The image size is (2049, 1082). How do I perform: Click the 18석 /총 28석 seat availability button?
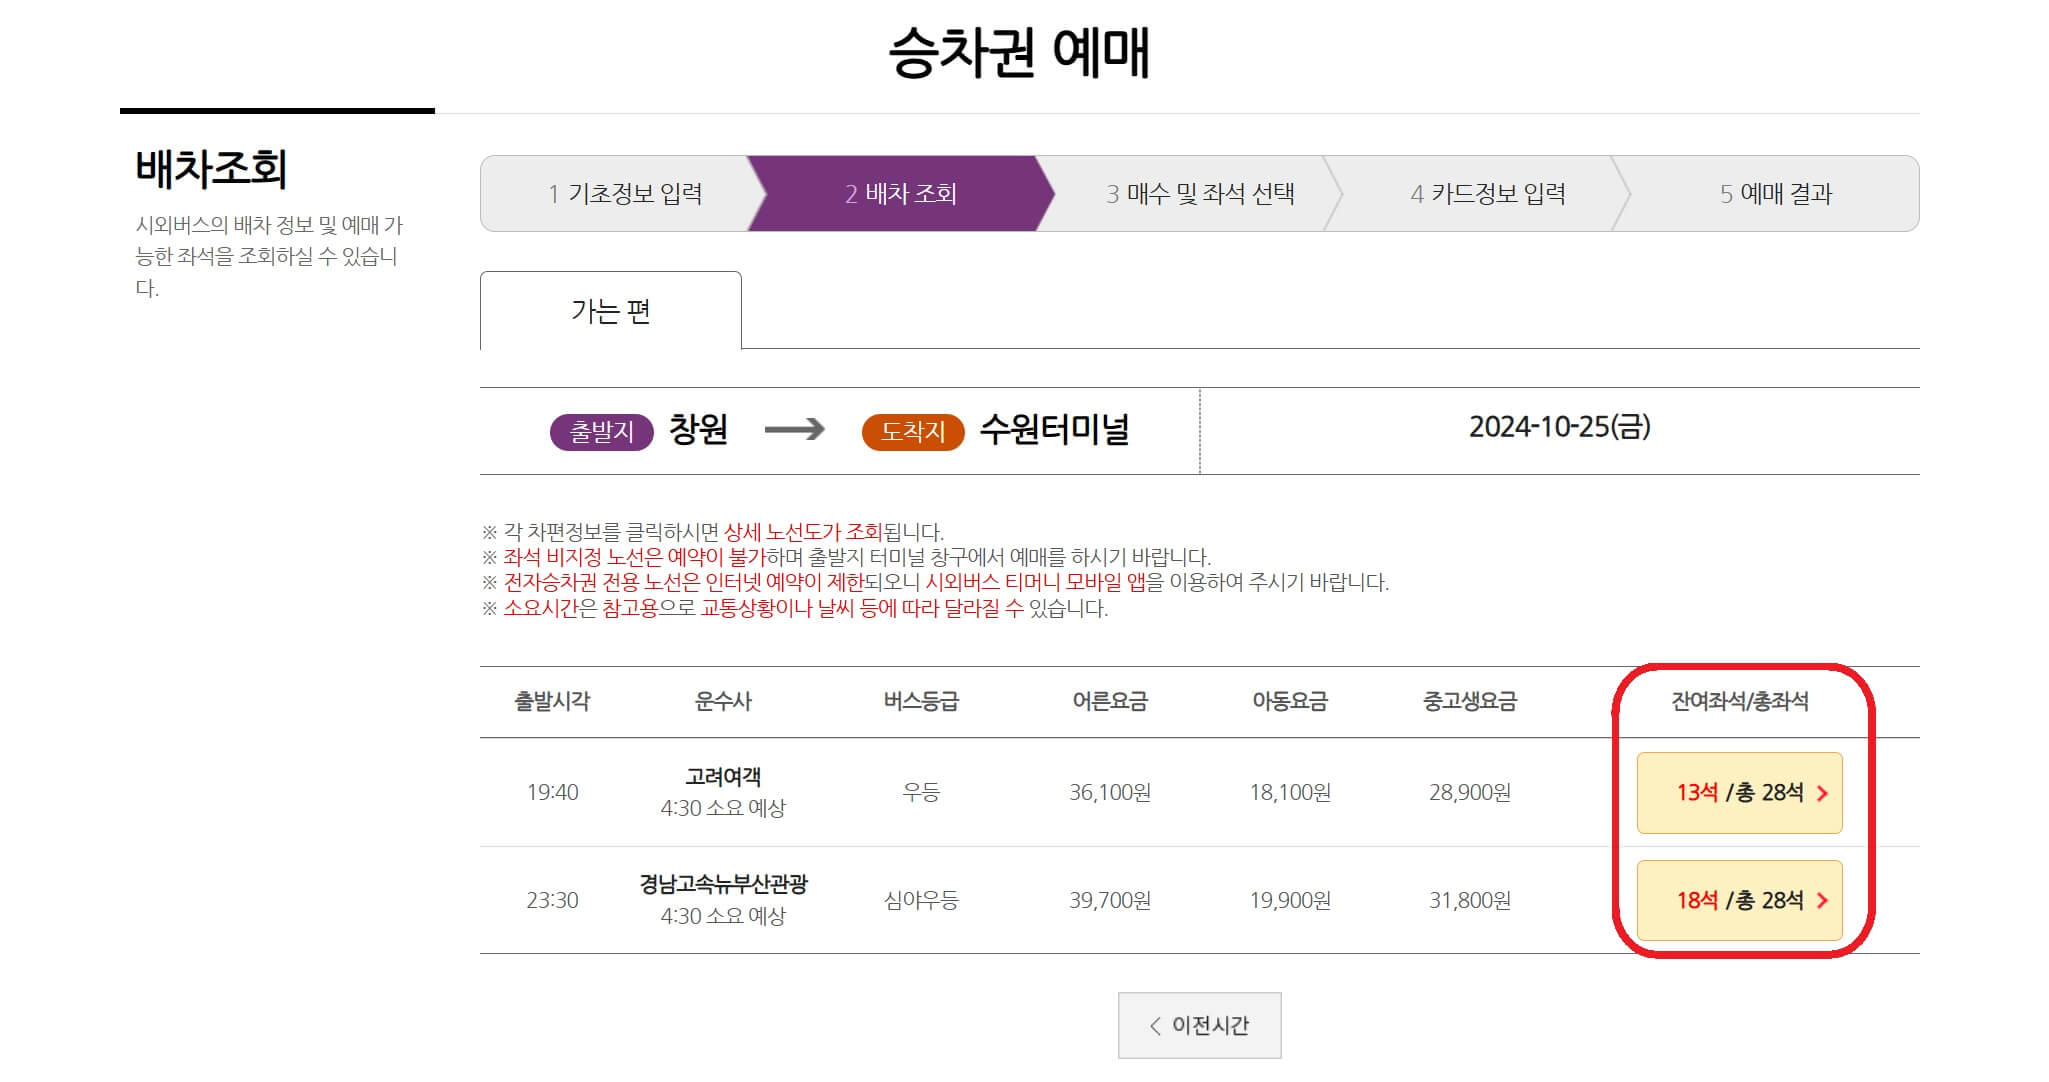1740,899
